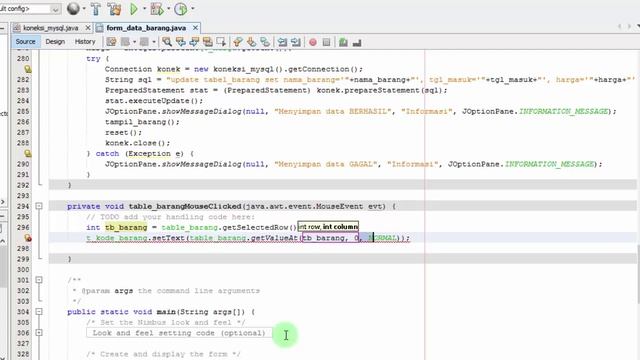Viewport: 640px width, 360px height.
Task: Click "reset();" on line 287
Action: [x=123, y=133]
